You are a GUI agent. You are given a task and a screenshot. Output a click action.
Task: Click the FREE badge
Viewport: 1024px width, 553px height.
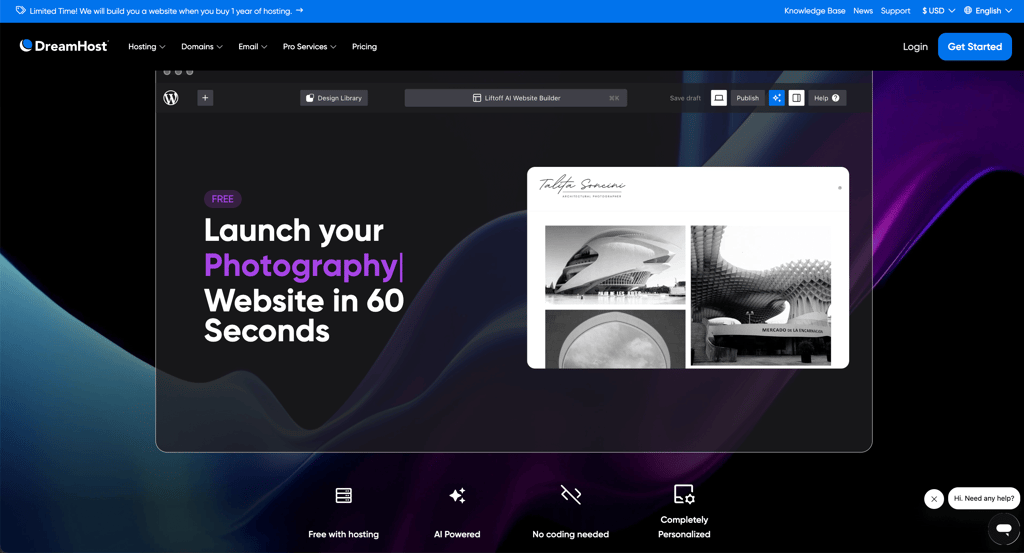(x=223, y=198)
